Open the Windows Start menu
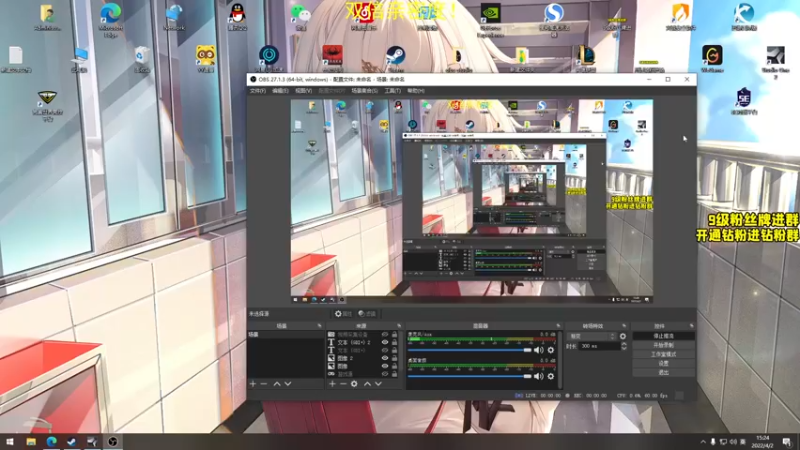The image size is (800, 450). coord(10,441)
